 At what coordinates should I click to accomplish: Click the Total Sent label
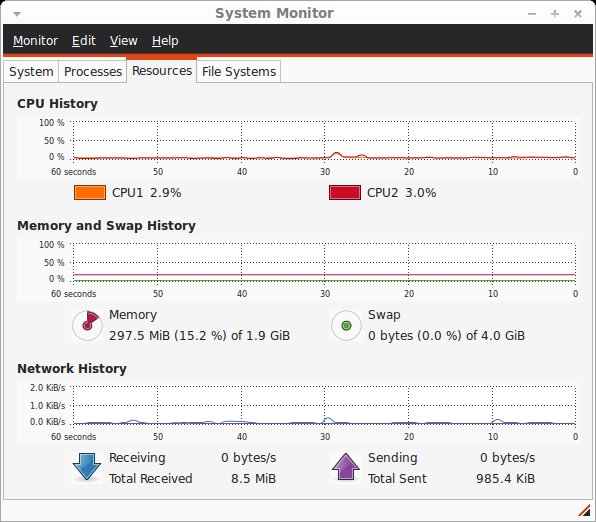pos(397,478)
